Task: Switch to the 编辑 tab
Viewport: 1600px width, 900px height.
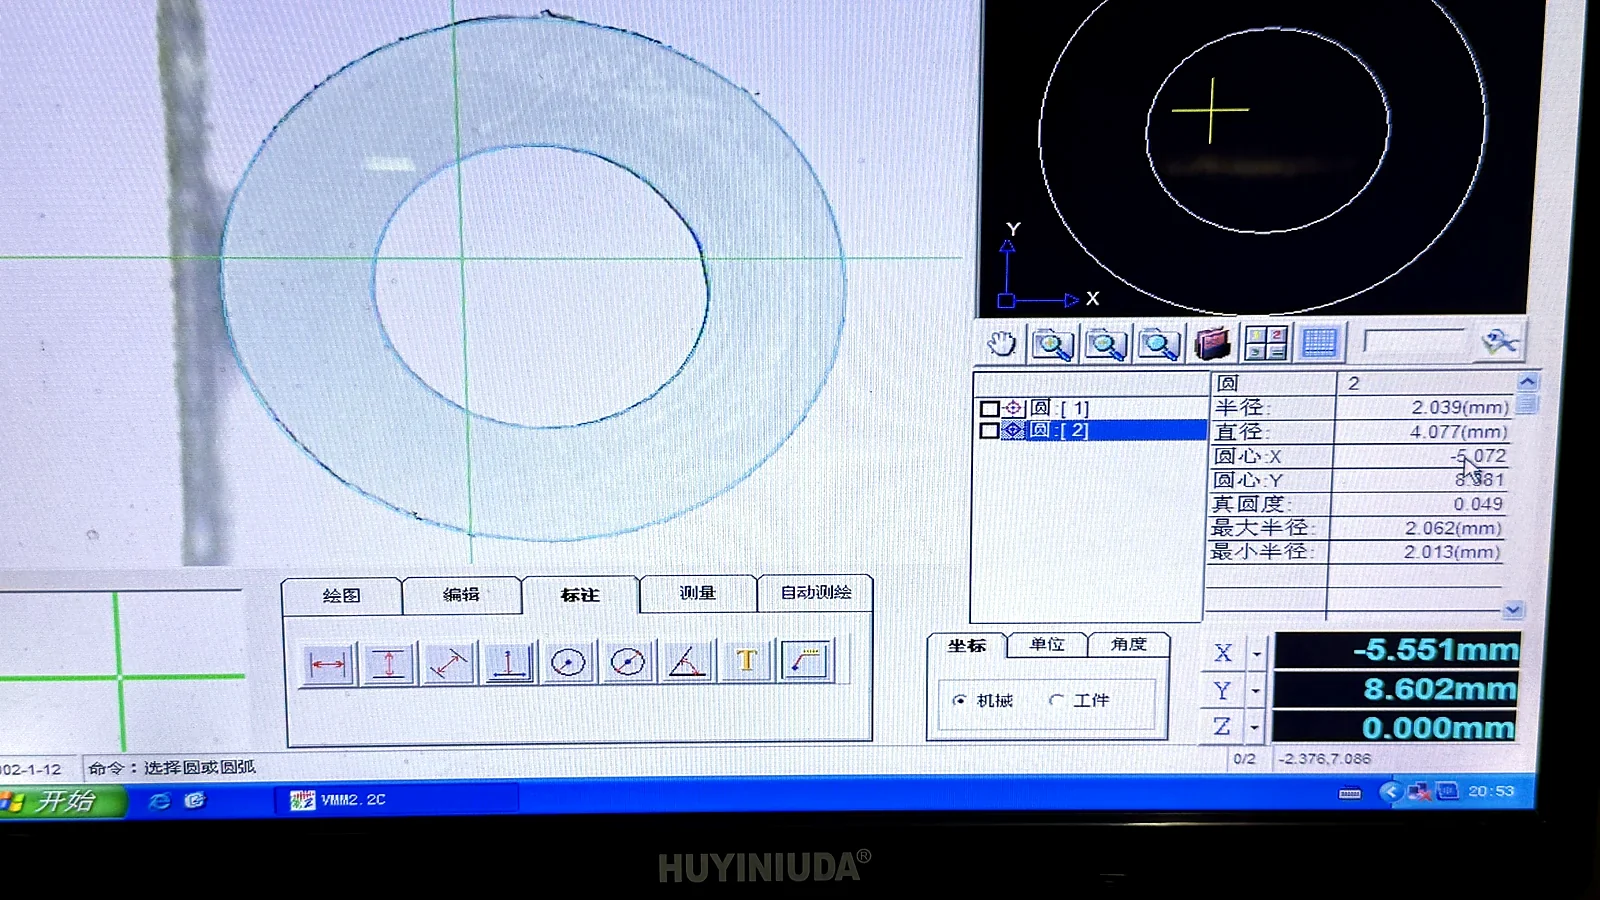Action: 461,594
